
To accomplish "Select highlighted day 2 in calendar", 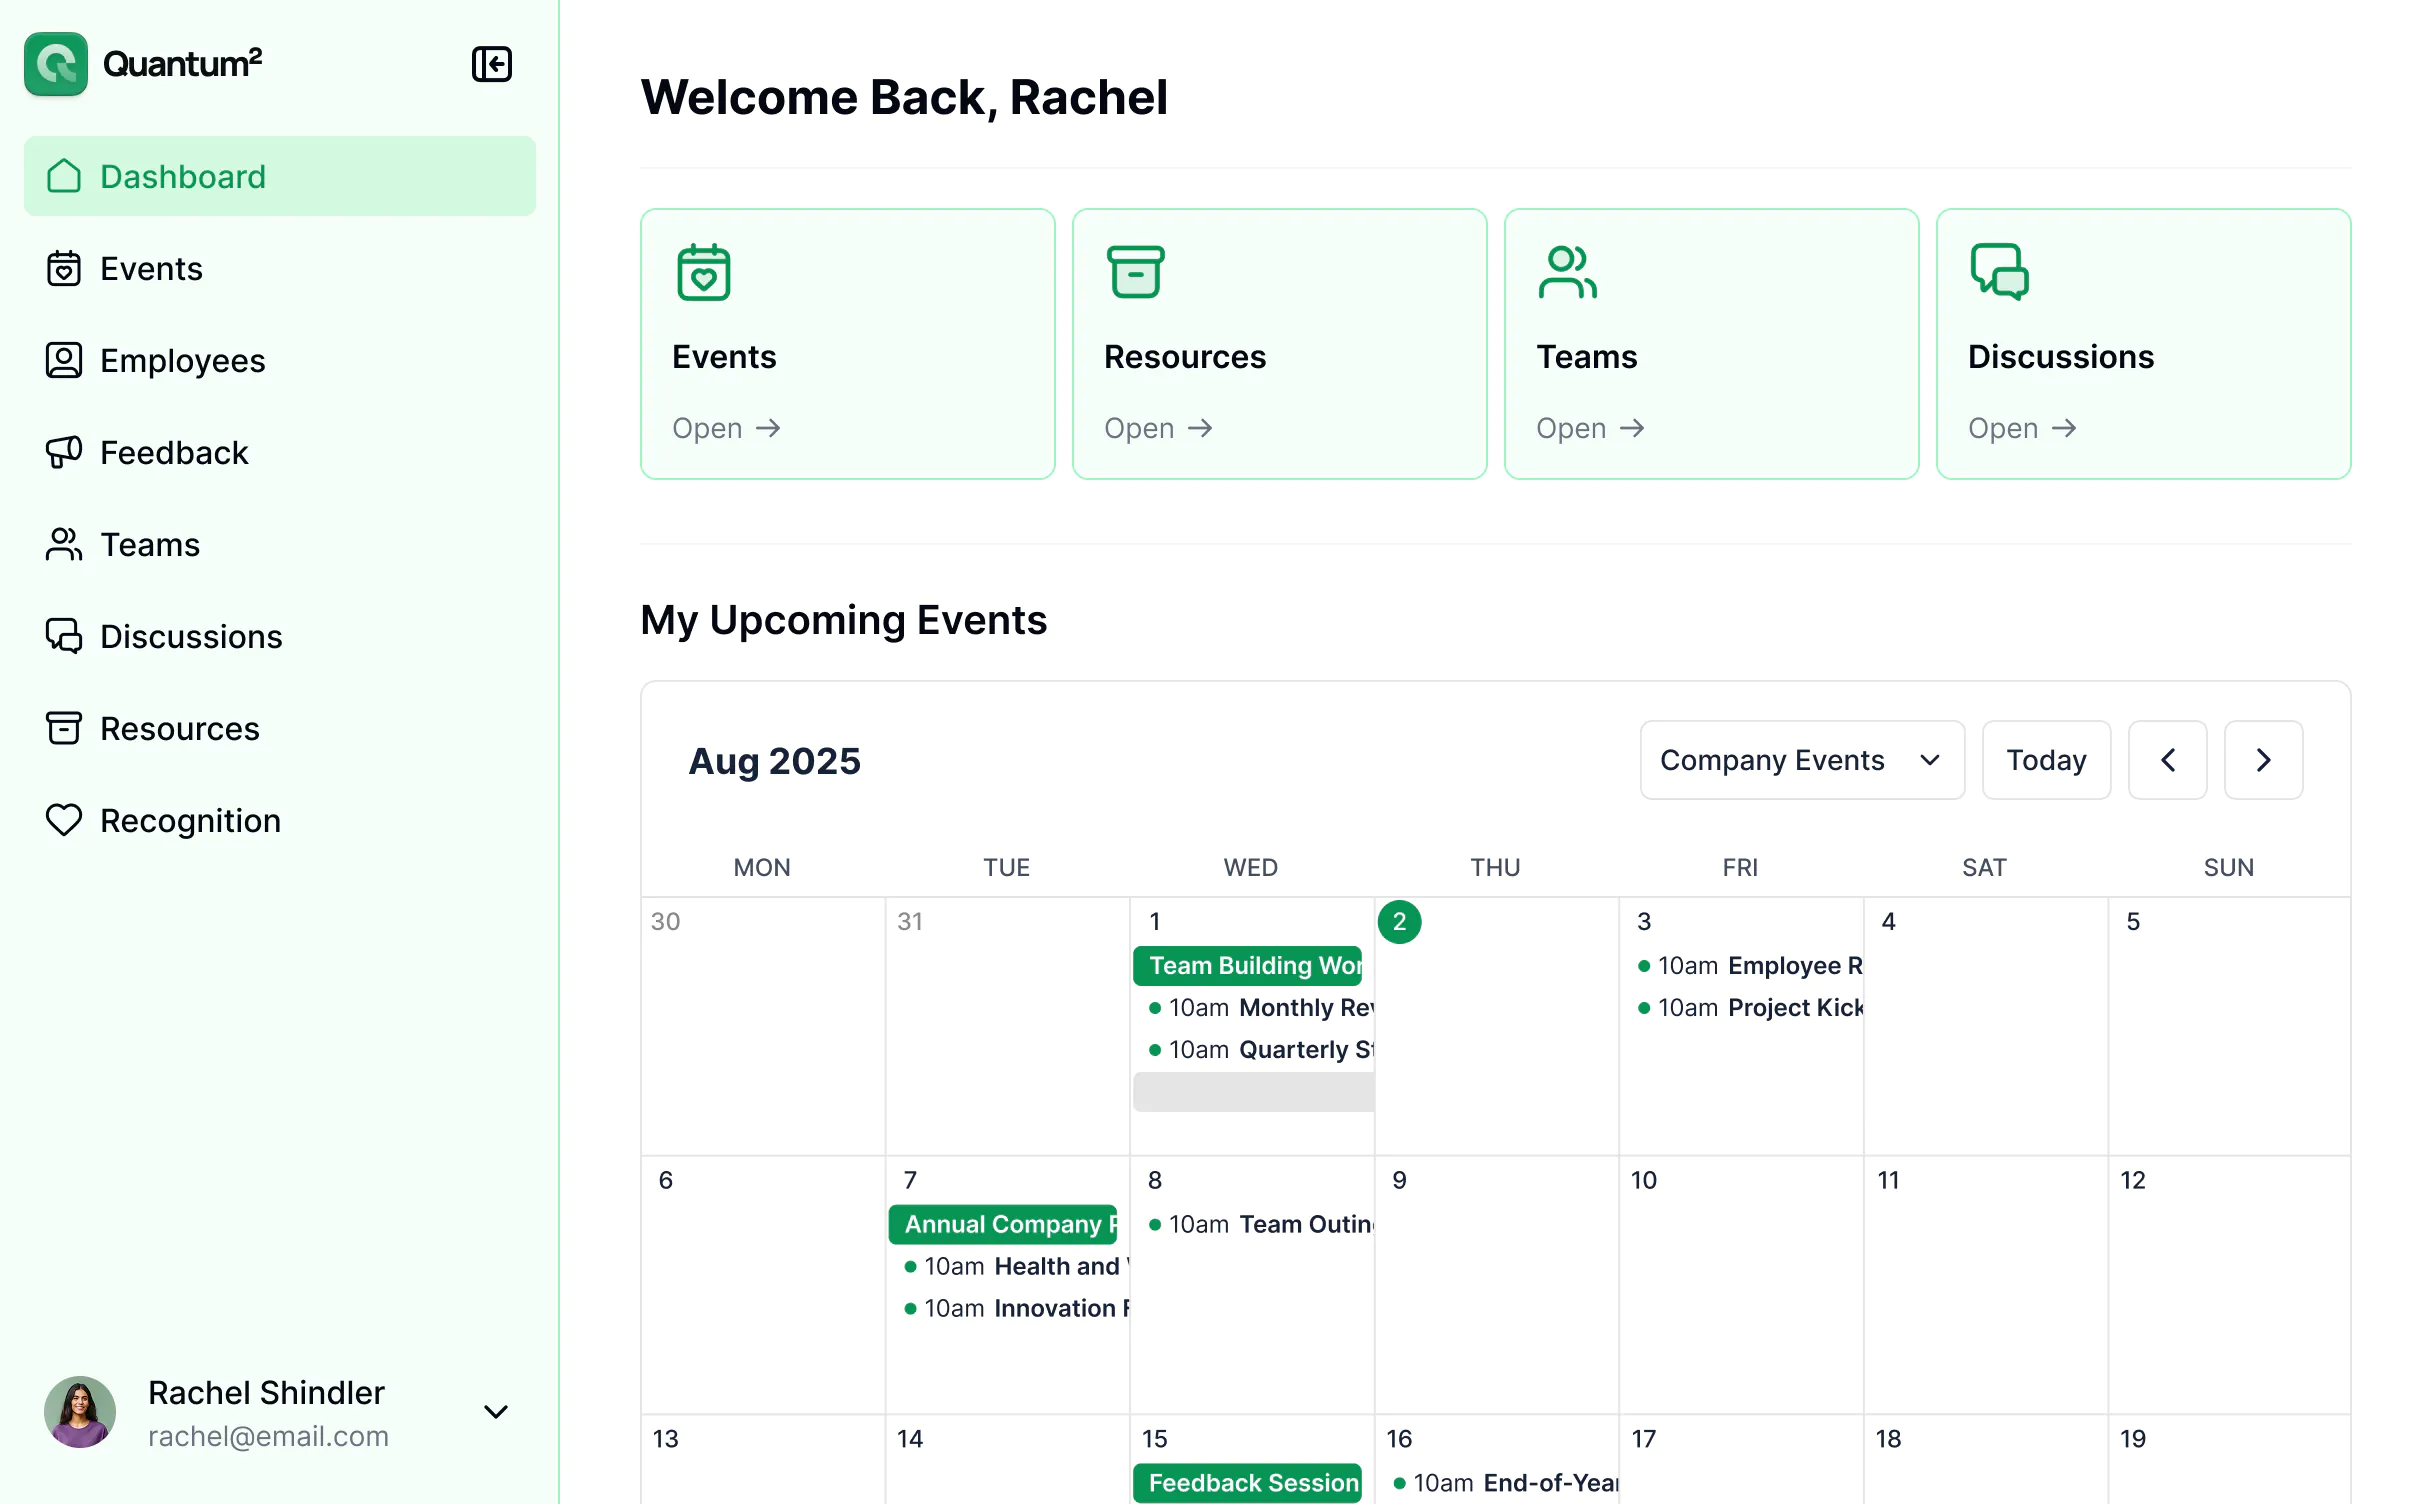I will point(1399,922).
